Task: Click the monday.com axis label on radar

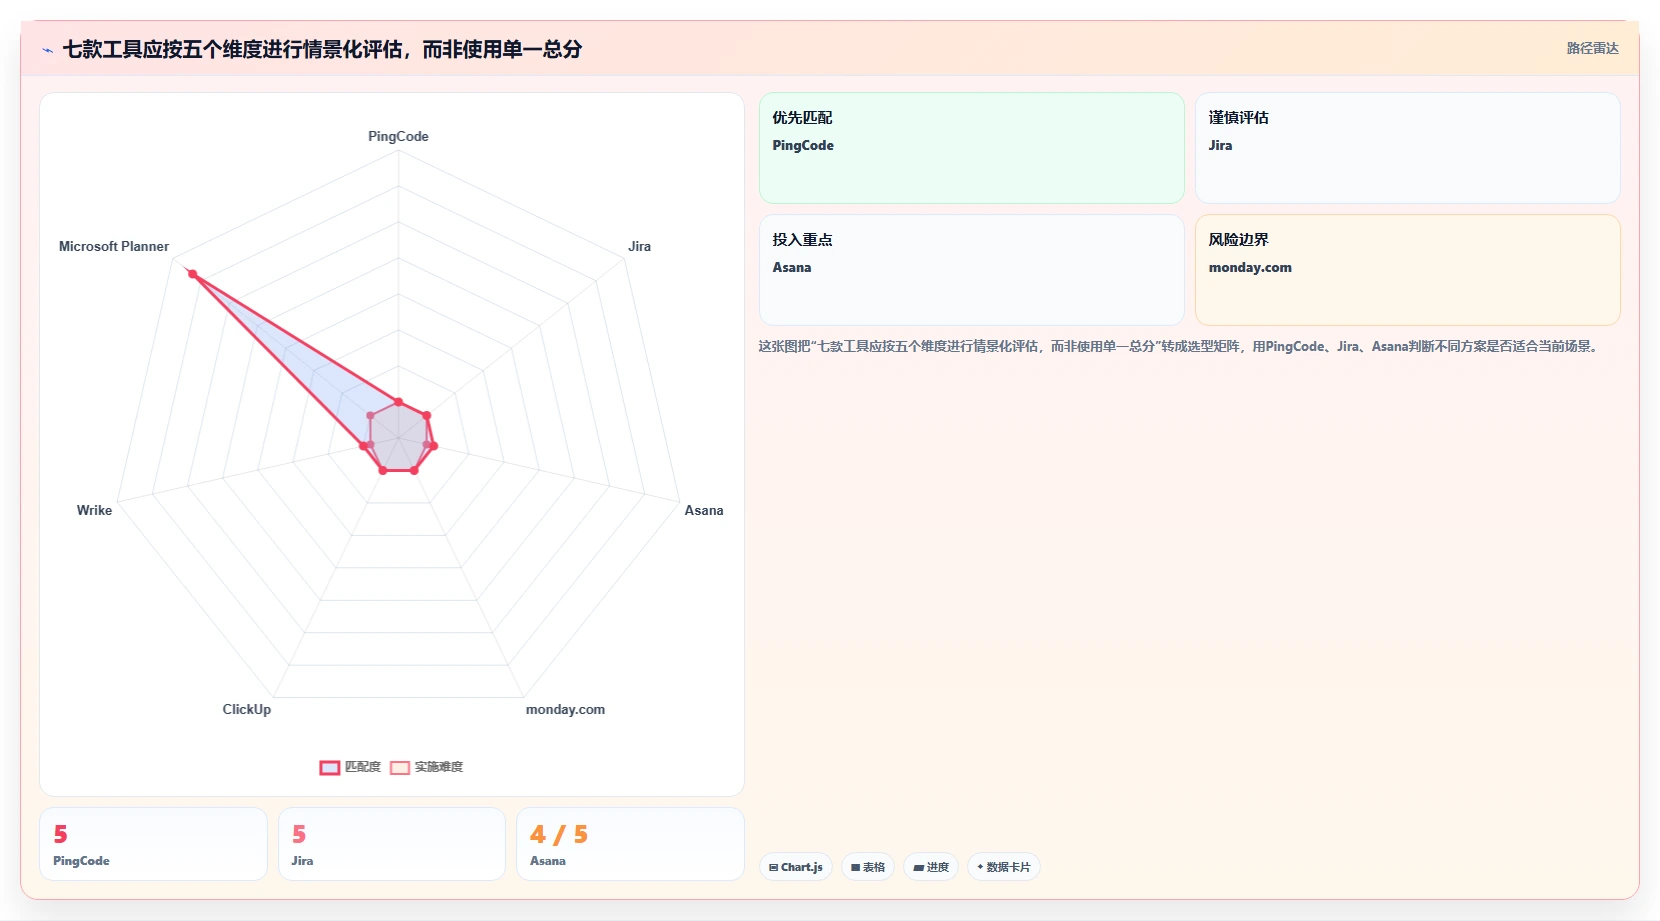Action: (x=565, y=710)
